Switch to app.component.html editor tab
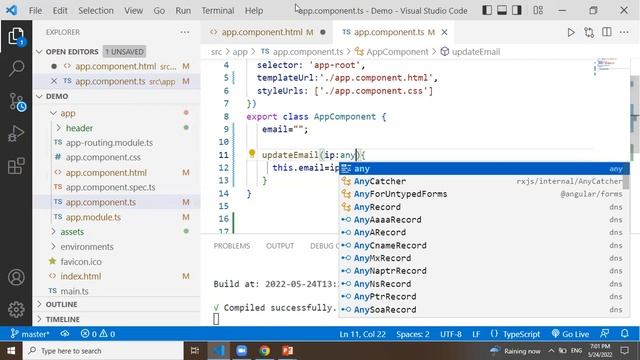 267,32
